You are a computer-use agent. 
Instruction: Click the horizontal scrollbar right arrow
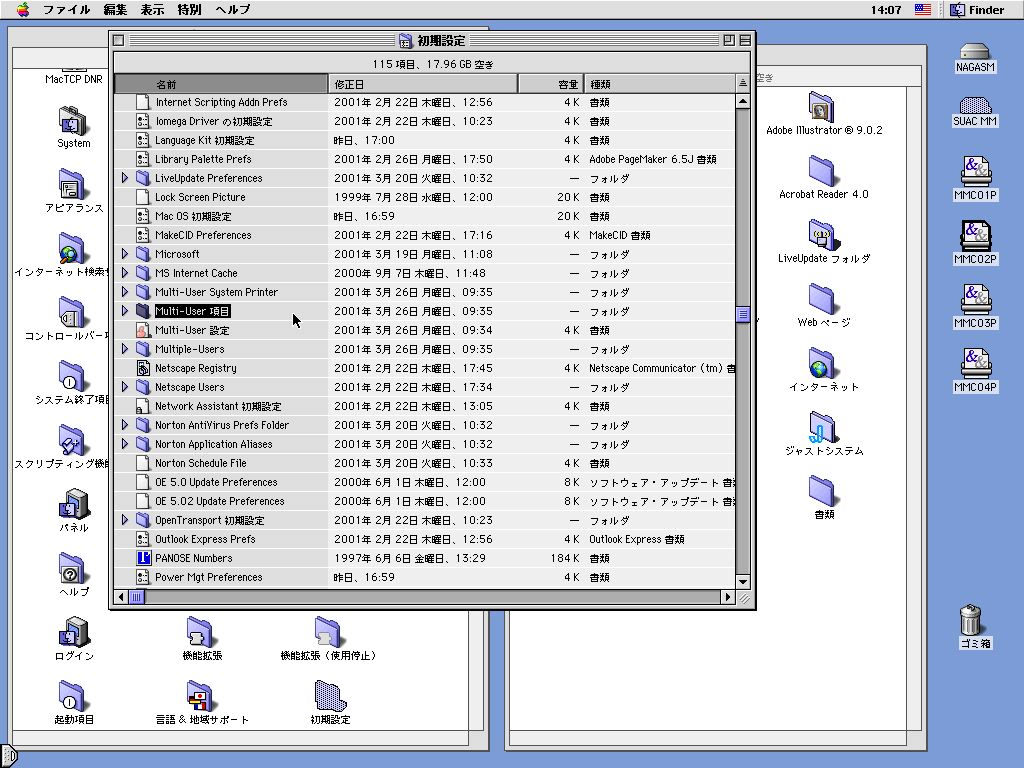(728, 596)
